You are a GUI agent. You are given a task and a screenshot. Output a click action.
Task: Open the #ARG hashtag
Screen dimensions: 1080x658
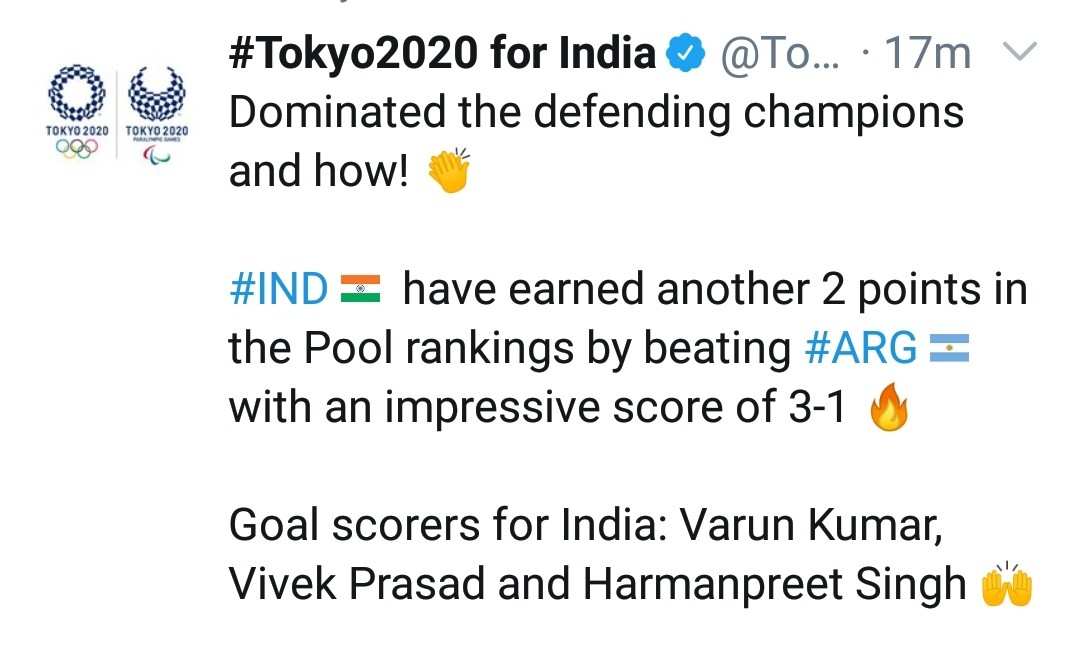click(860, 349)
